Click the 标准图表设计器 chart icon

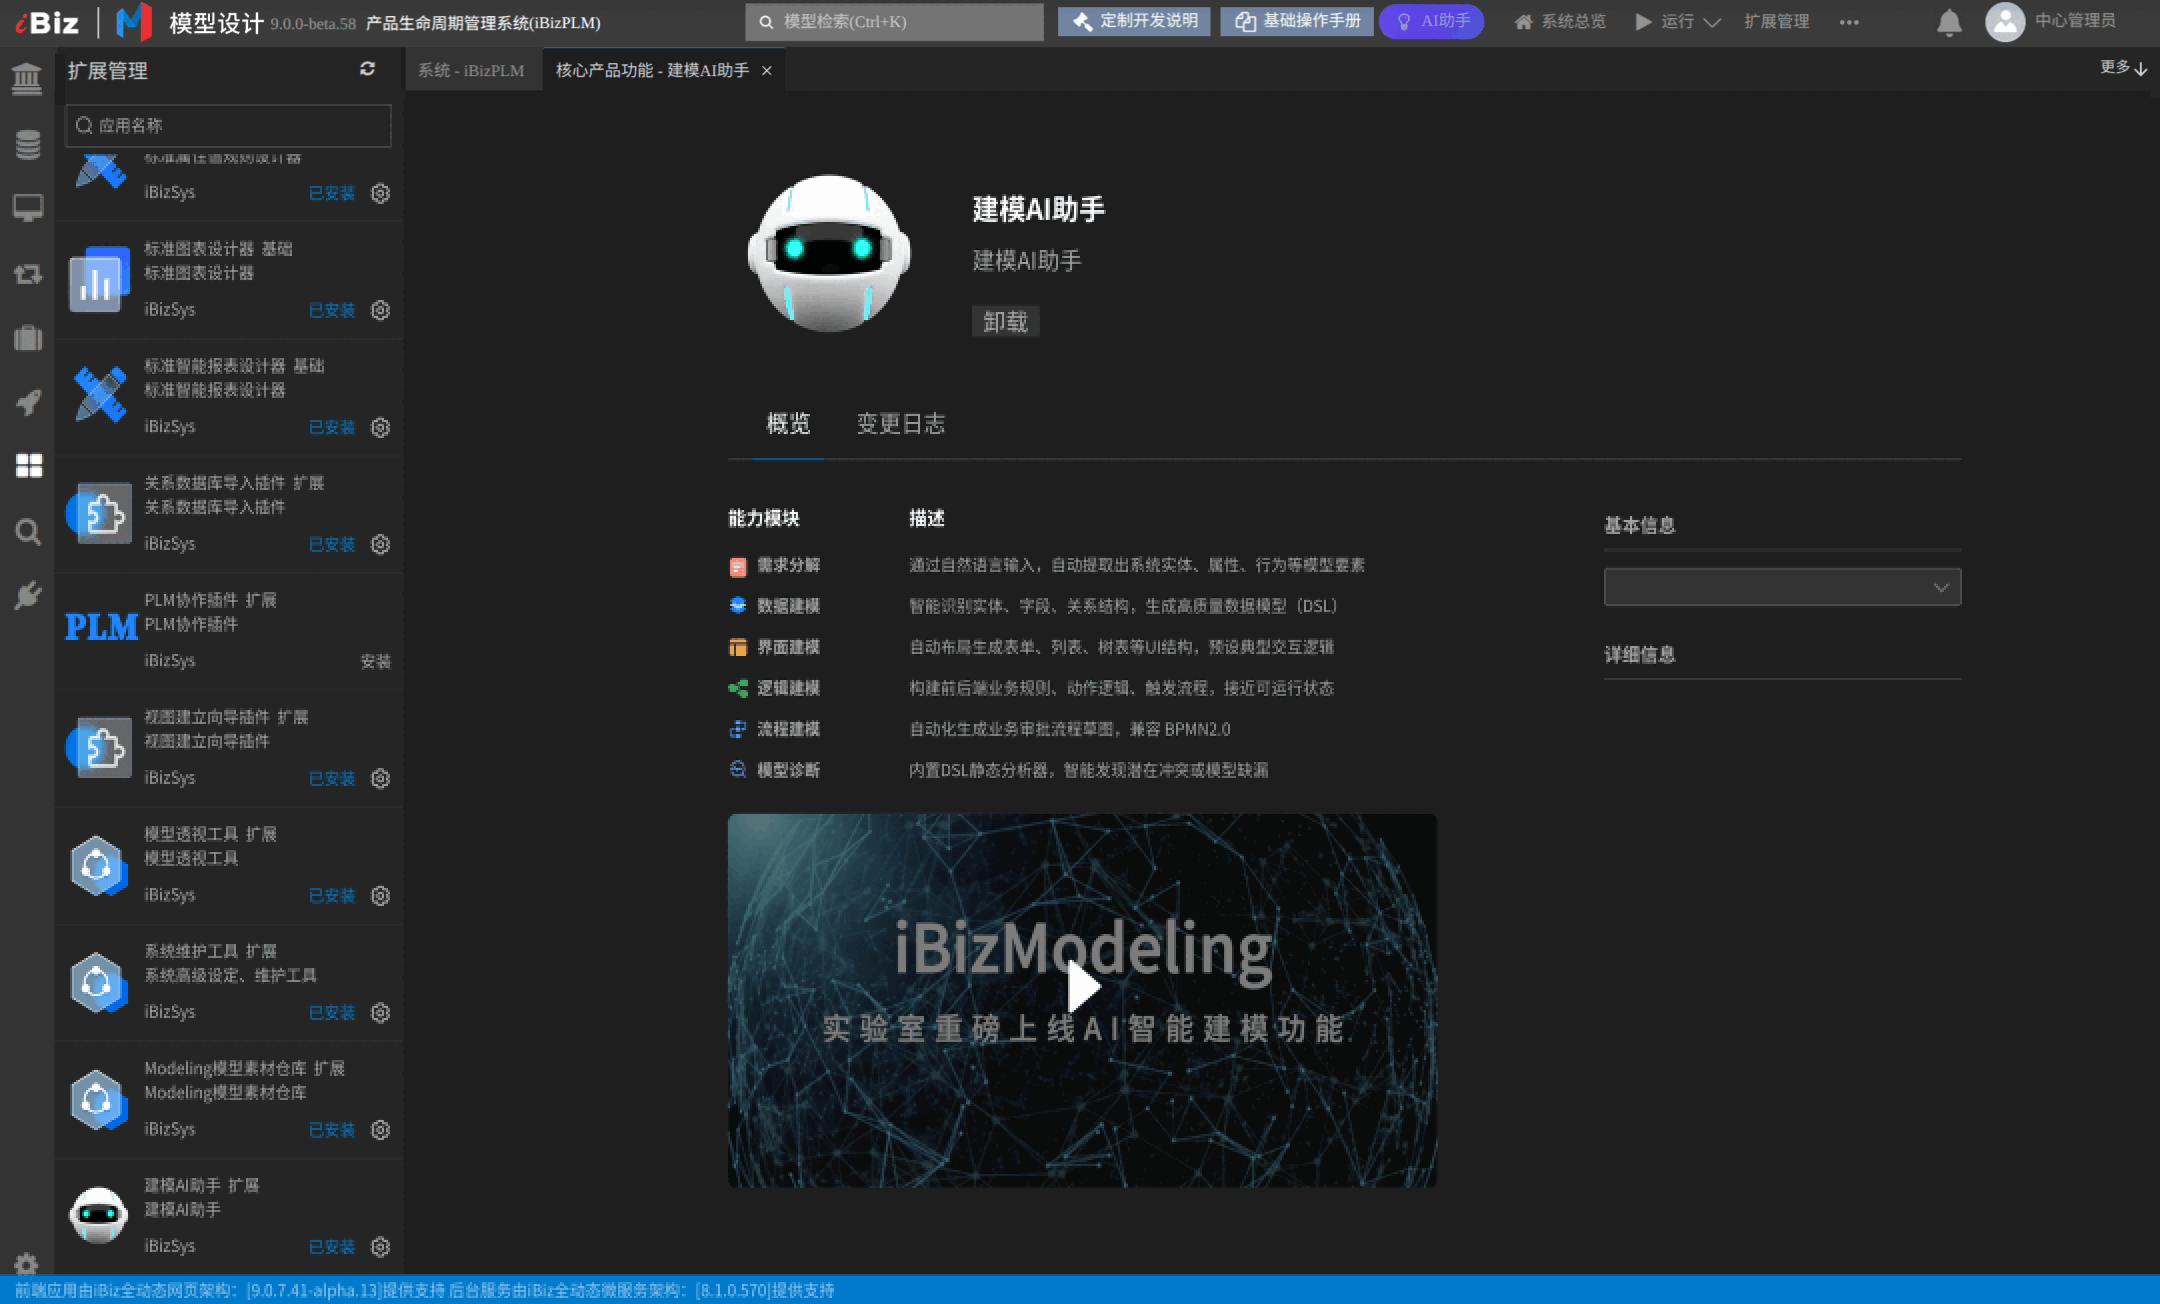click(99, 280)
